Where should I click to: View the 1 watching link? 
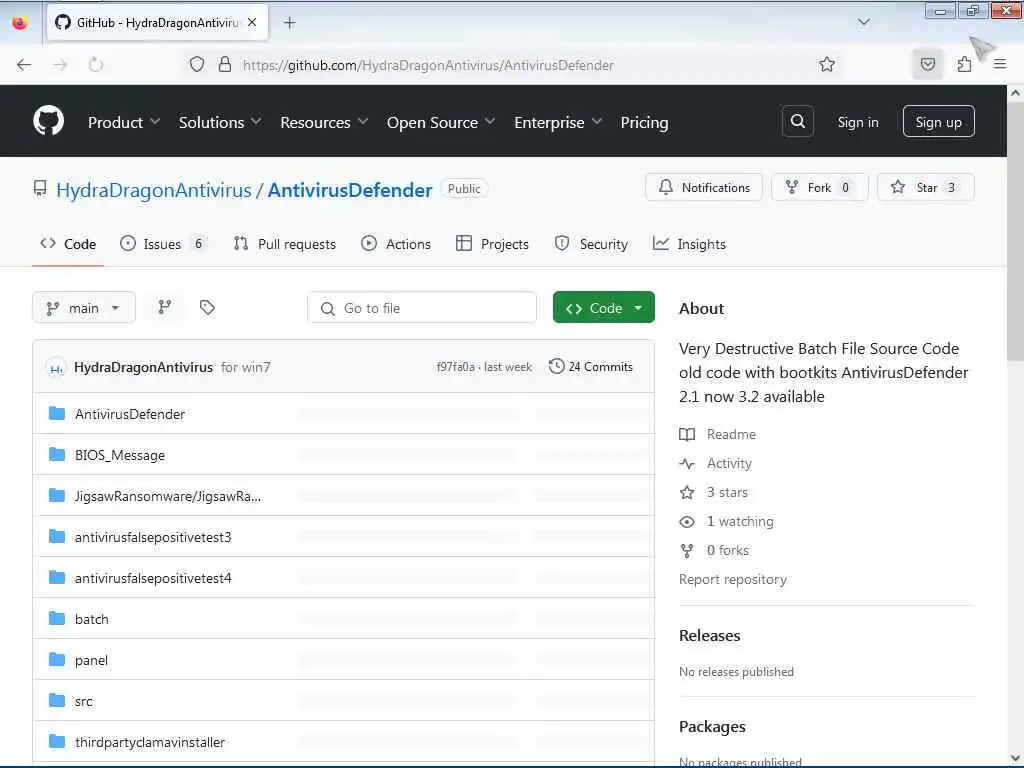pyautogui.click(x=726, y=521)
